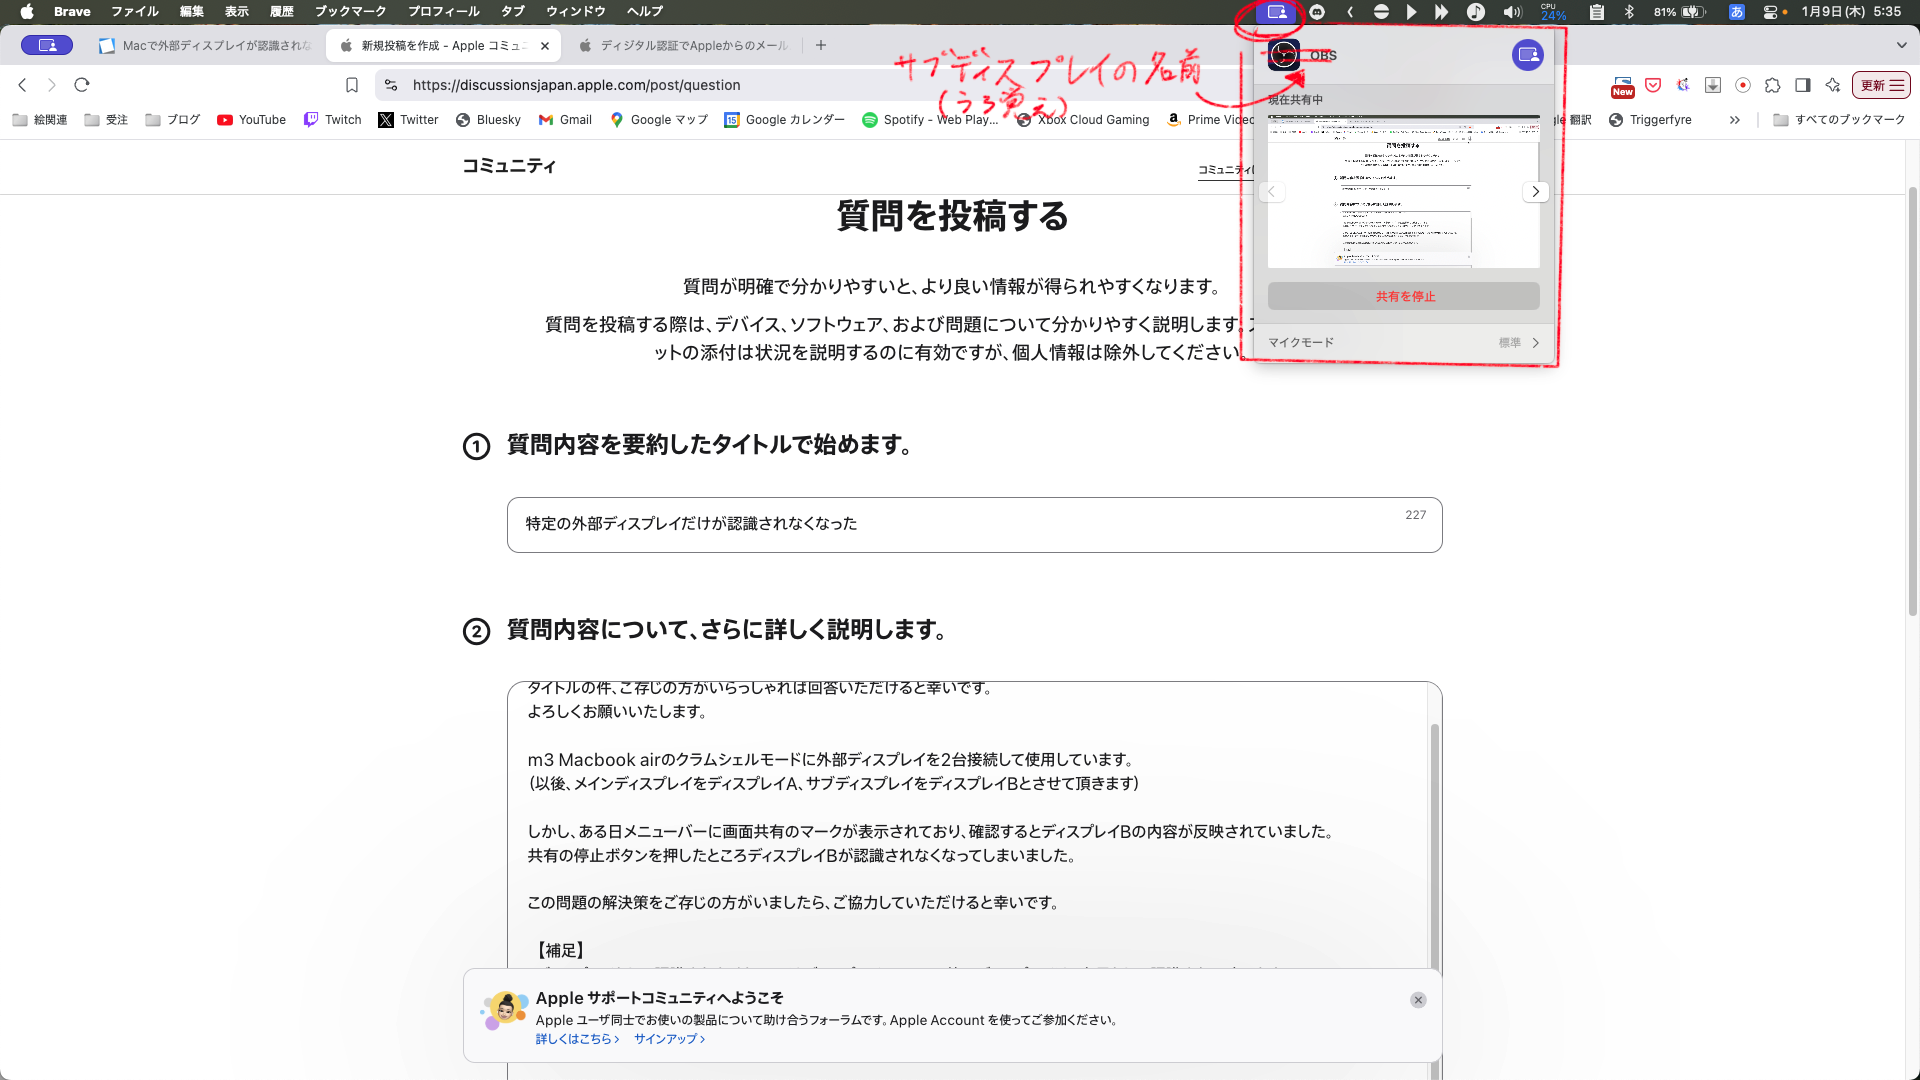
Task: Click the Discord menu bar icon
Action: pos(1317,12)
